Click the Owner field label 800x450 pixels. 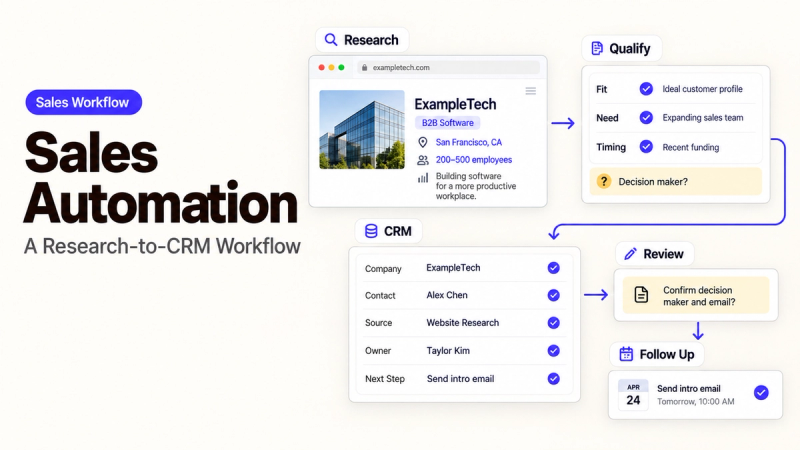[378, 351]
